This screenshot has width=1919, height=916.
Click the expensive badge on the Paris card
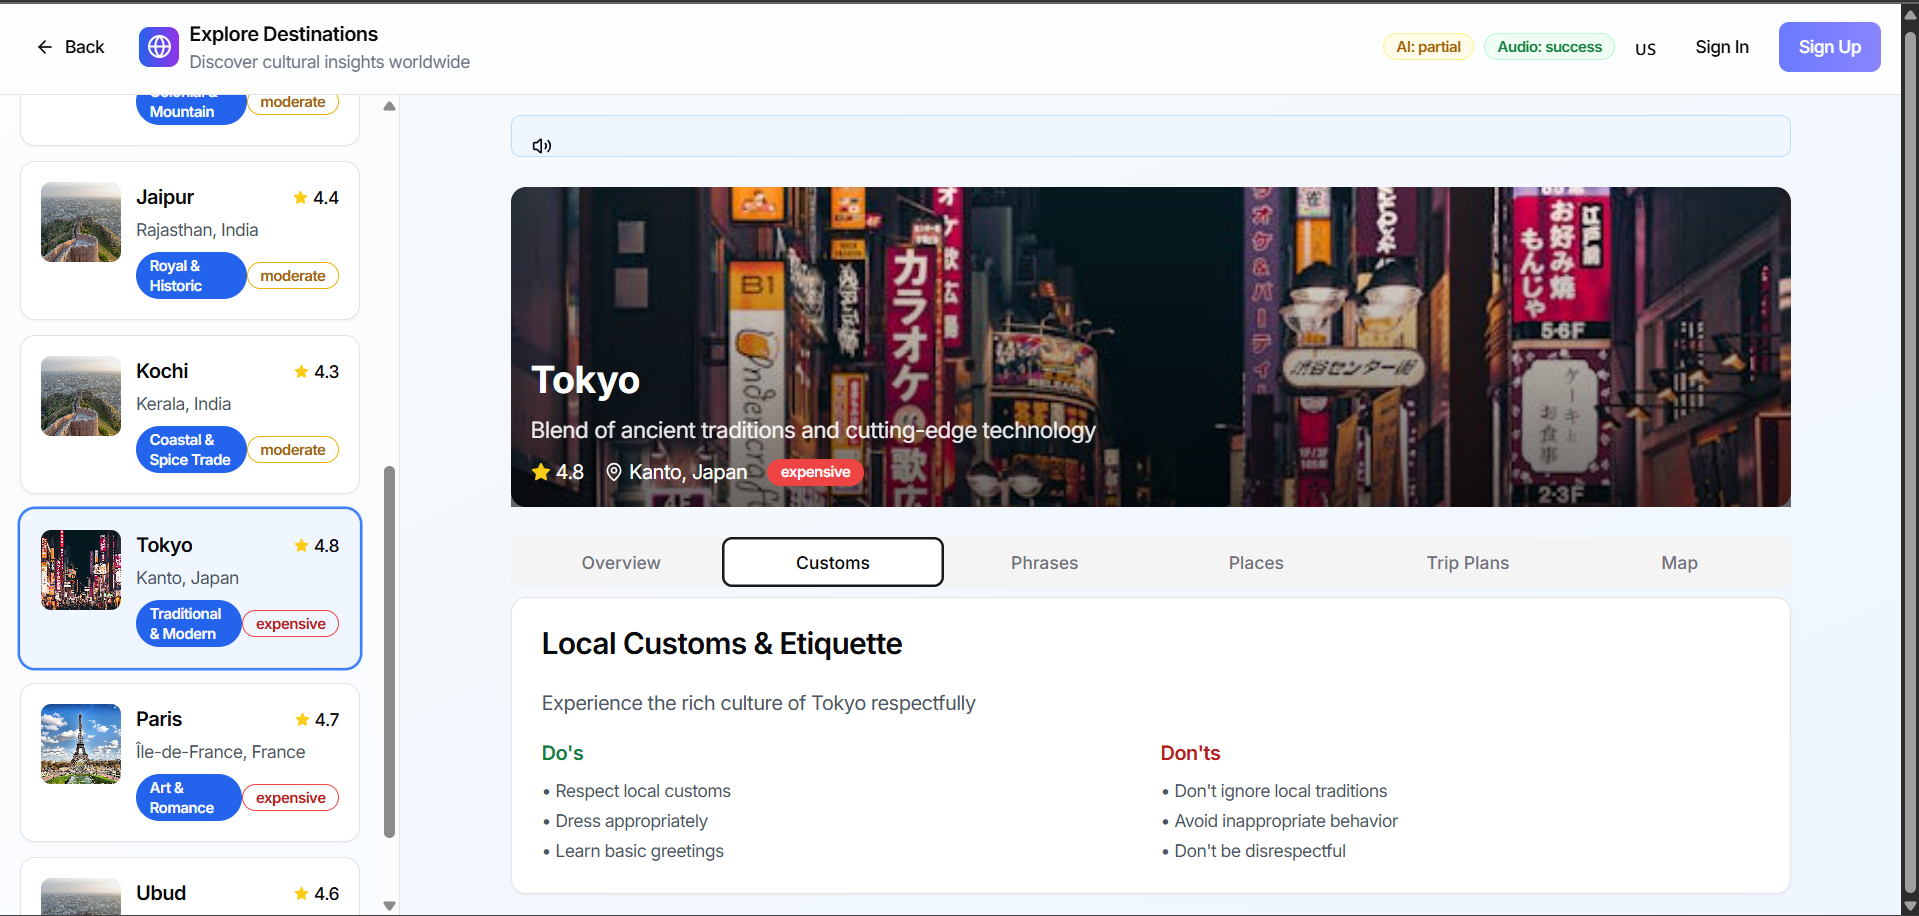point(291,798)
